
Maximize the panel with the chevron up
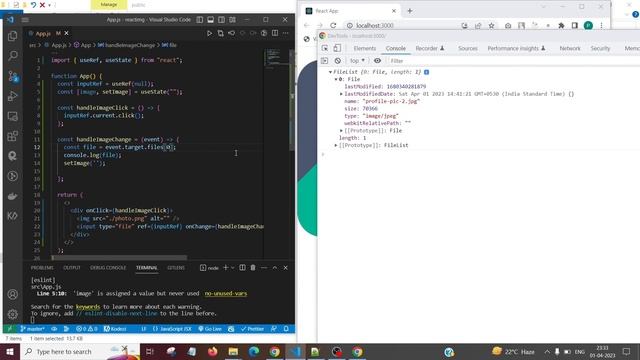(x=275, y=268)
